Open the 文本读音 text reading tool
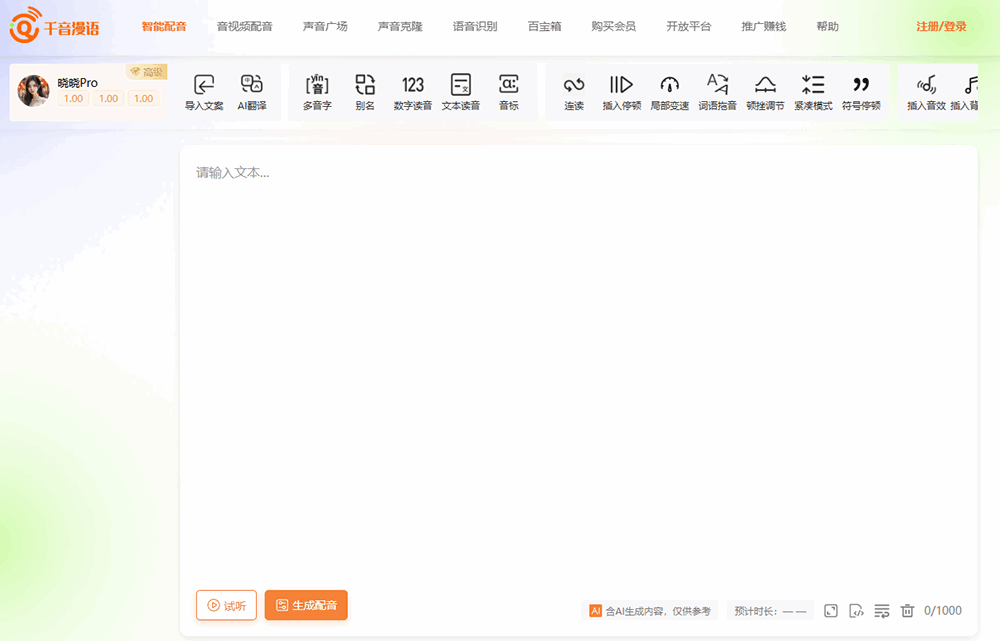This screenshot has height=641, width=1000. [460, 92]
